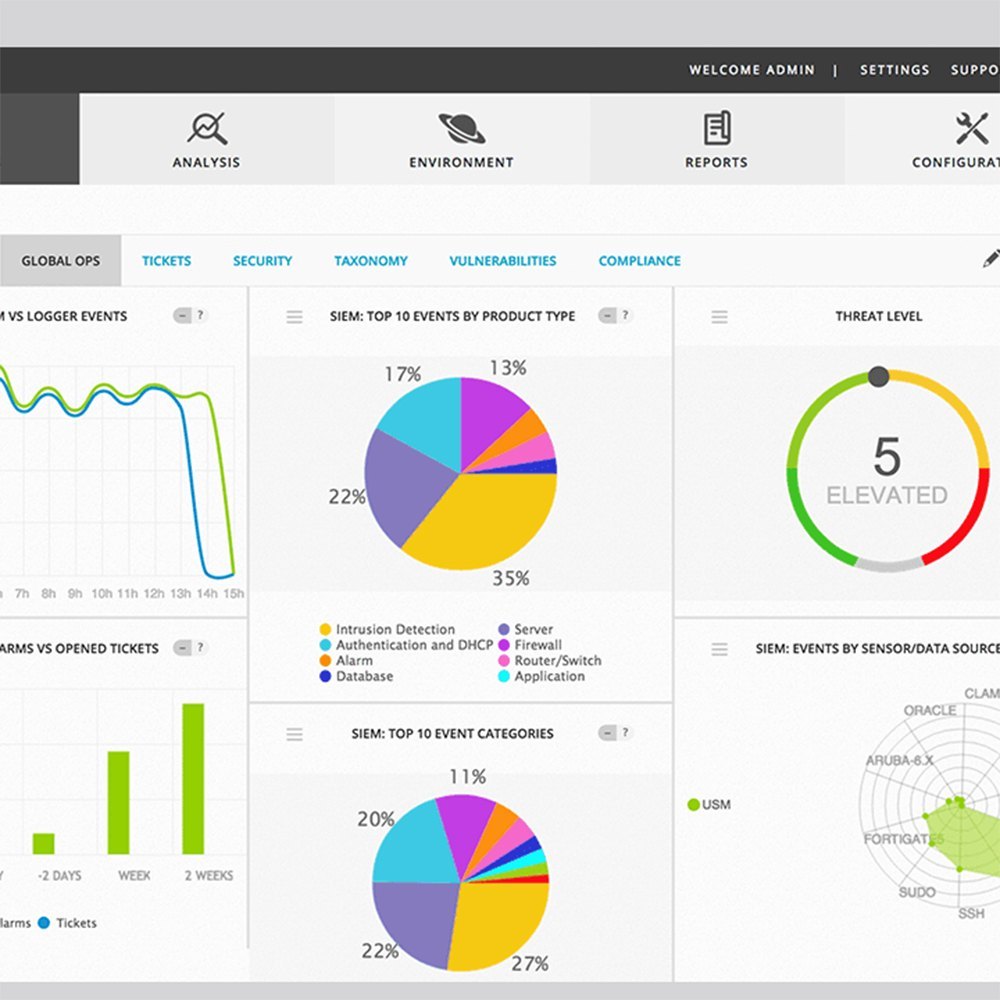This screenshot has width=1000, height=1000.
Task: Open the Environment planet icon
Action: point(461,128)
